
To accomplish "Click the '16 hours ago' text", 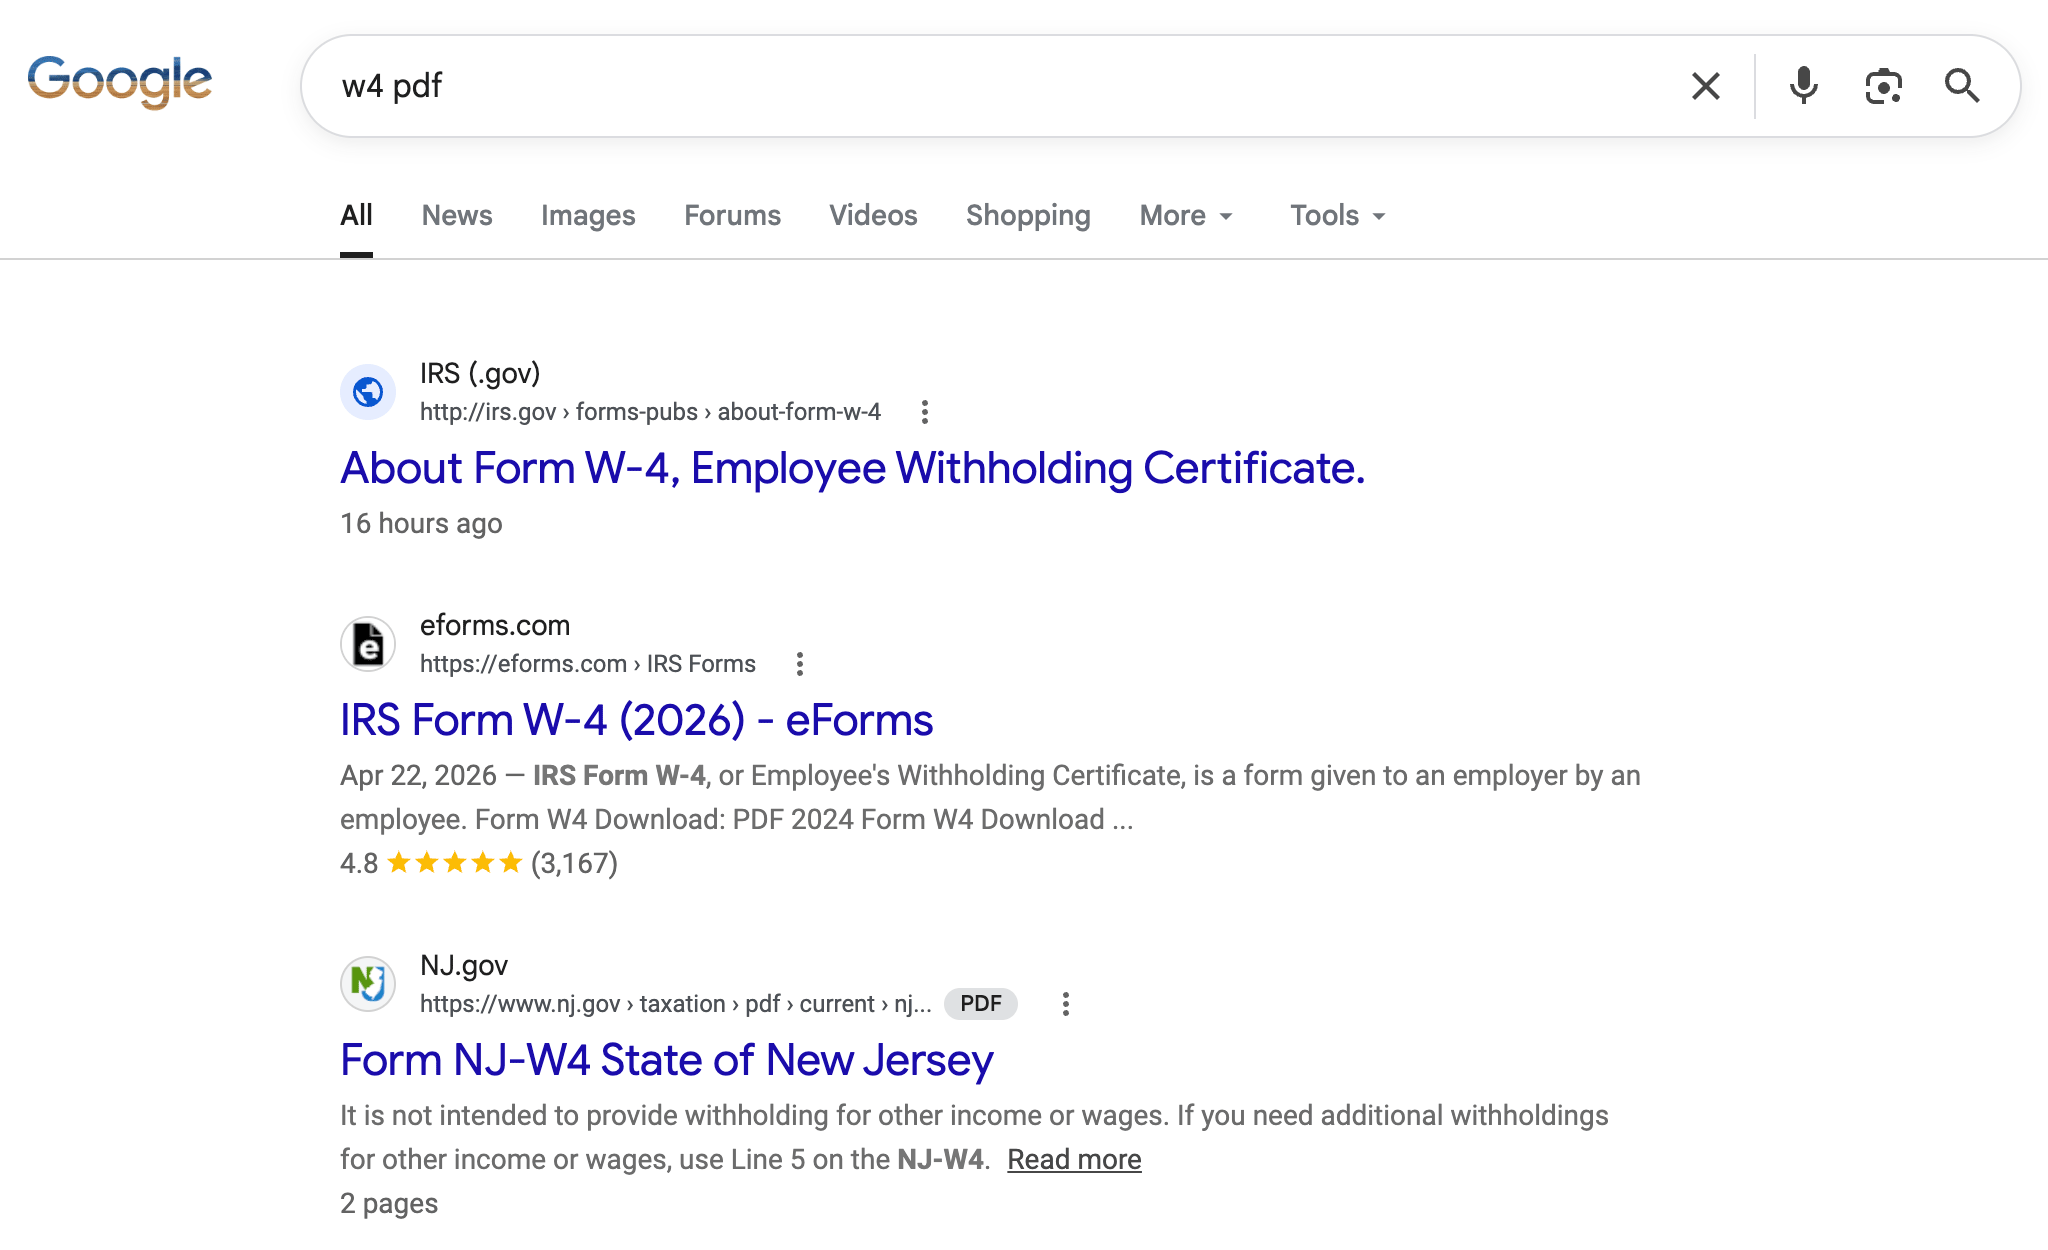I will point(421,524).
